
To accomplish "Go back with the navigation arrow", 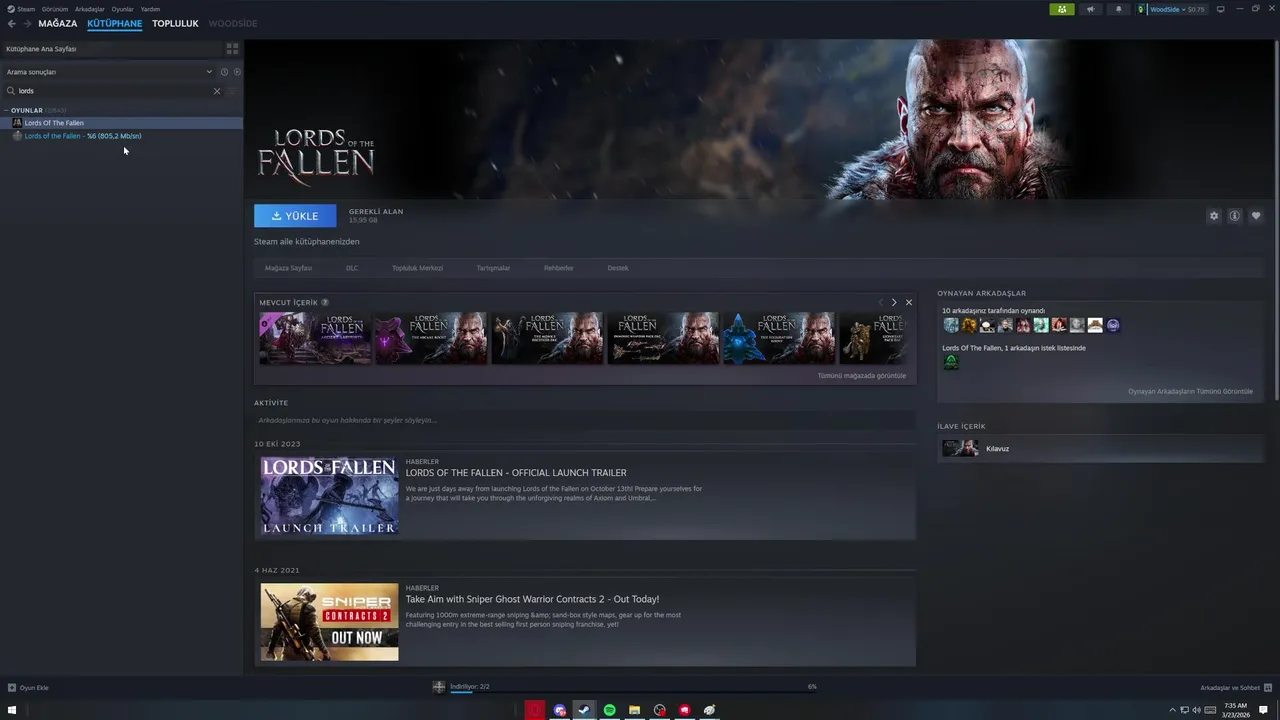I will coord(12,23).
